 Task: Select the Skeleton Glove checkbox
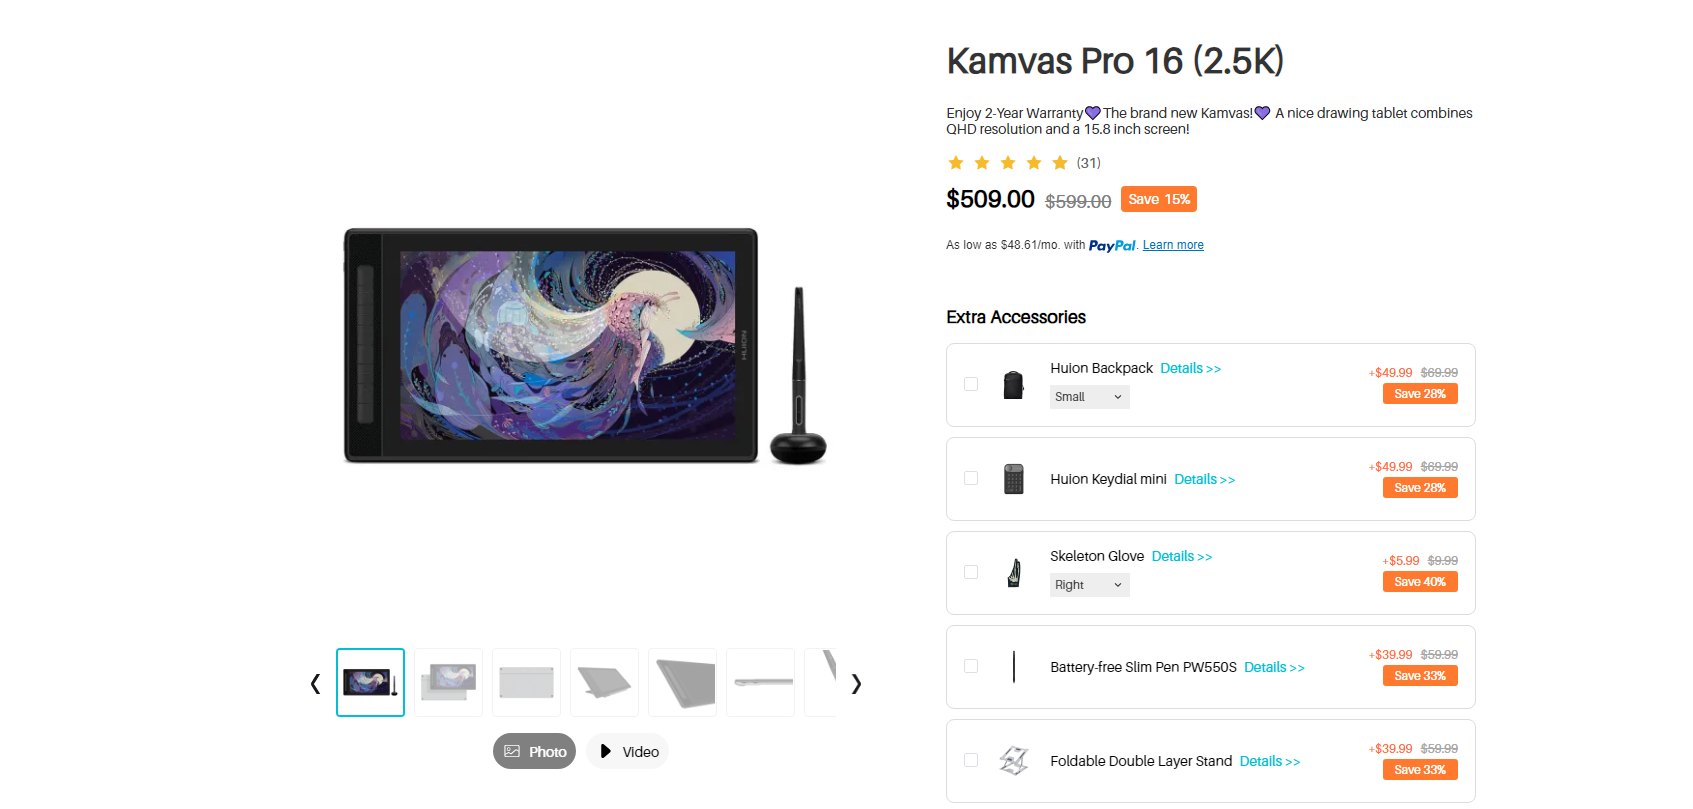click(971, 572)
